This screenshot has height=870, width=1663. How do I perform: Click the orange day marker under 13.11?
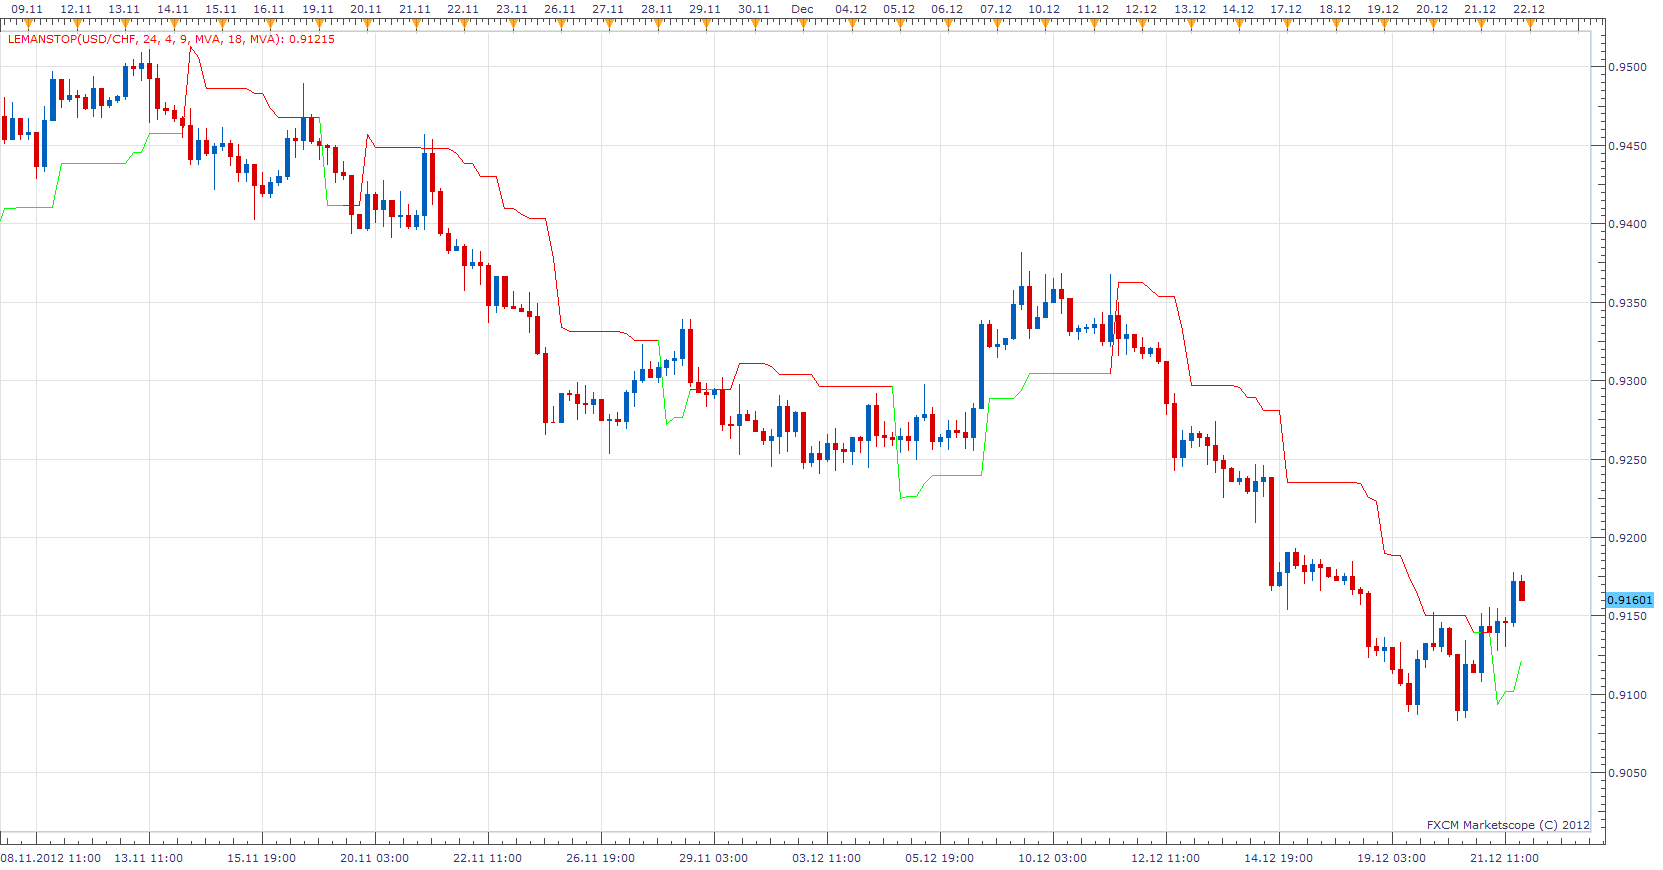pyautogui.click(x=125, y=24)
